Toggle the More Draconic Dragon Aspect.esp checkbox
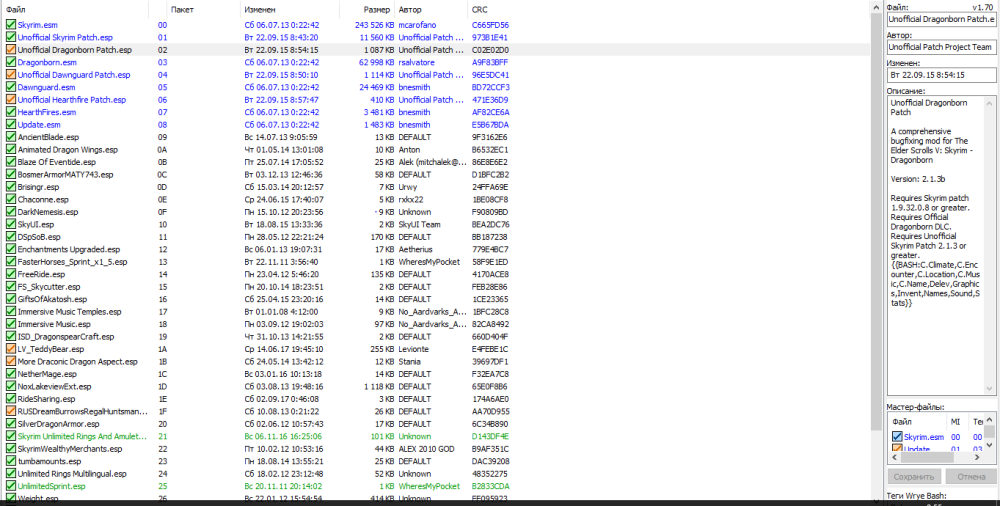 click(11, 361)
